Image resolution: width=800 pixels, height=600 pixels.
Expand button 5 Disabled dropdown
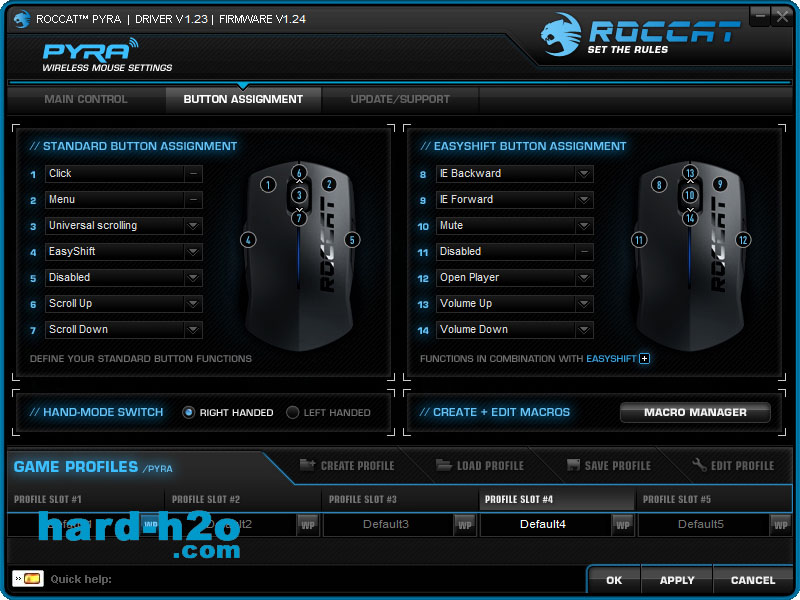(193, 278)
